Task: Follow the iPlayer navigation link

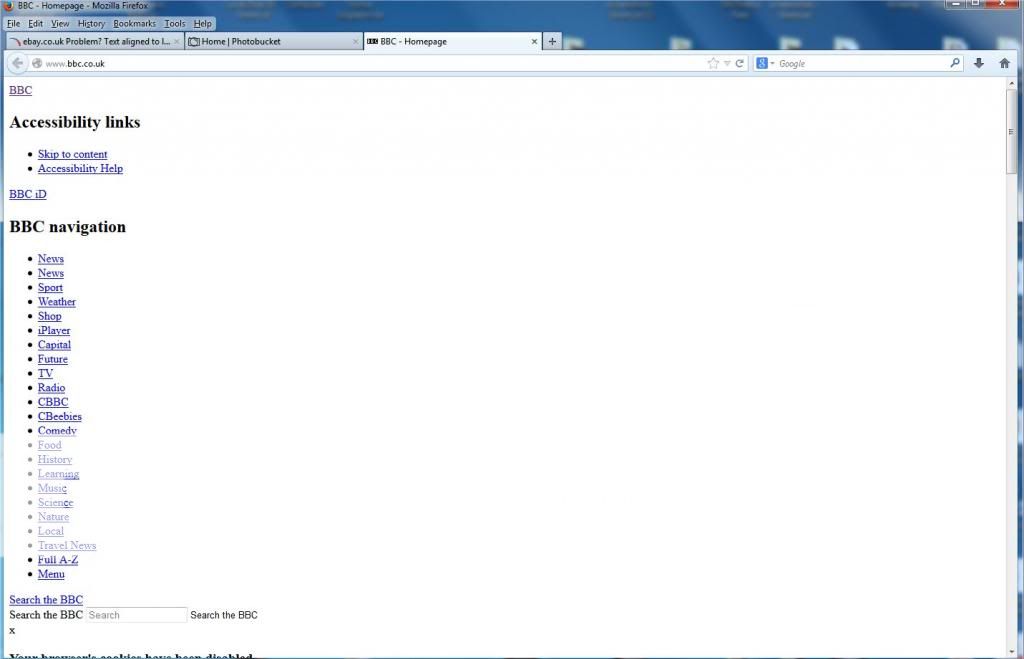Action: pos(54,330)
